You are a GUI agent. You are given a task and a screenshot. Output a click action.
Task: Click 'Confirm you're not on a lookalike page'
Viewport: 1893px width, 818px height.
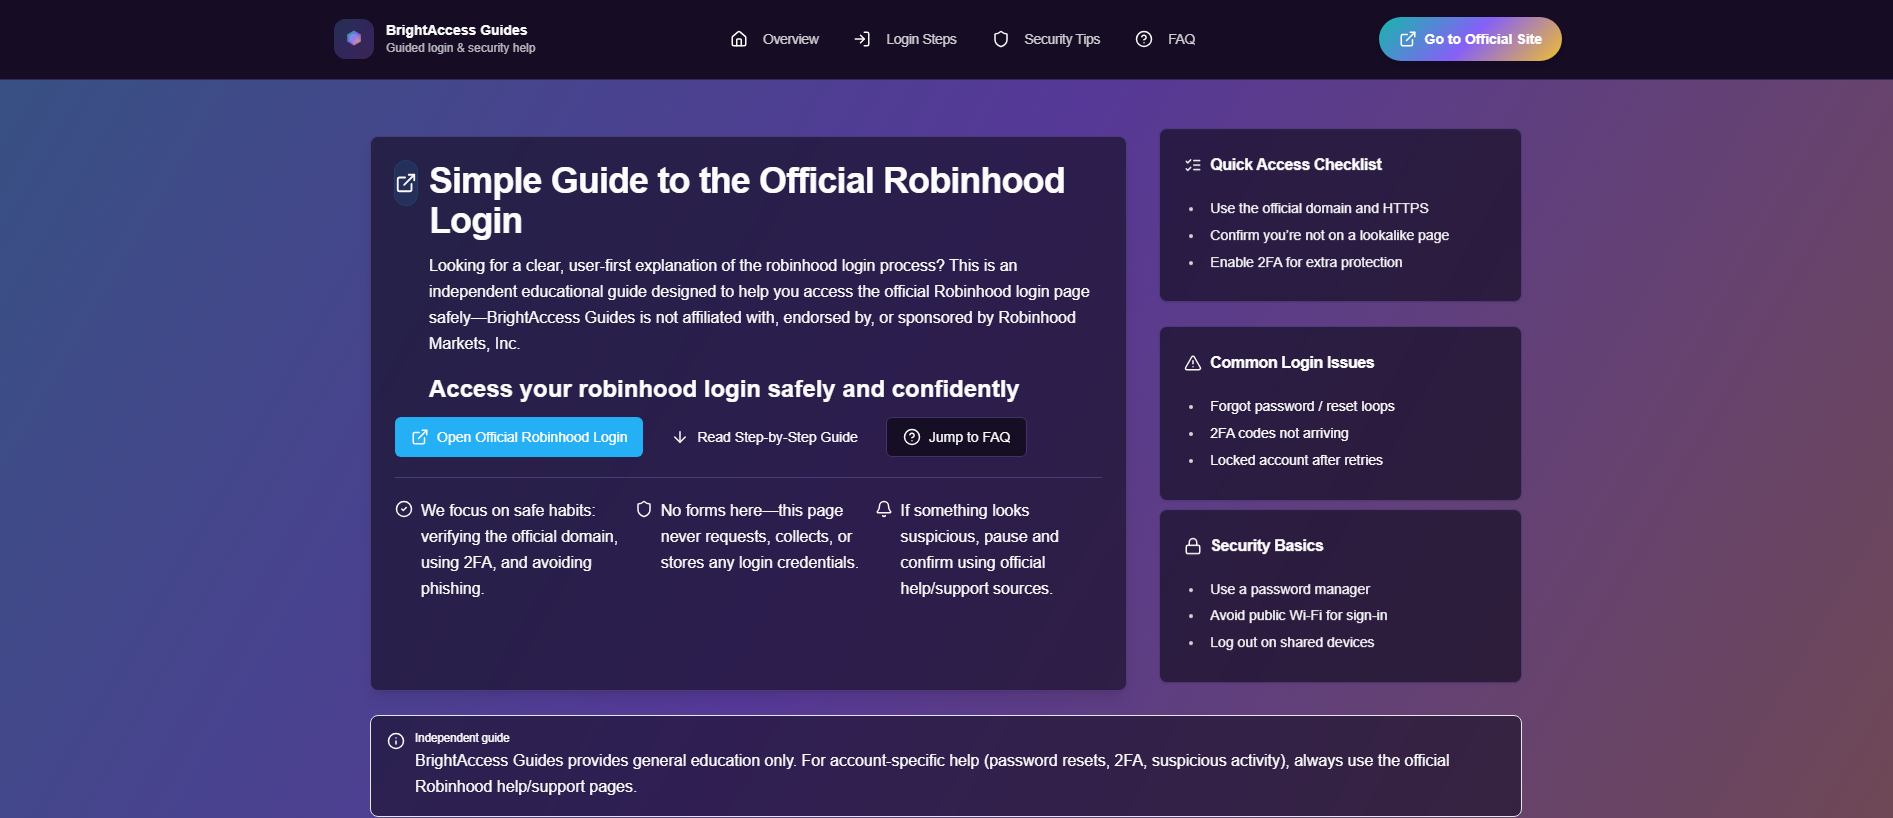[x=1329, y=235]
